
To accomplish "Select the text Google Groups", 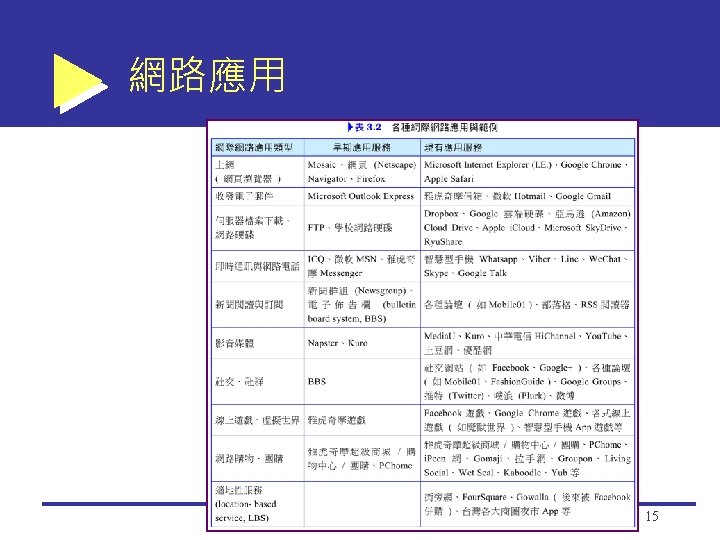I will (x=591, y=382).
